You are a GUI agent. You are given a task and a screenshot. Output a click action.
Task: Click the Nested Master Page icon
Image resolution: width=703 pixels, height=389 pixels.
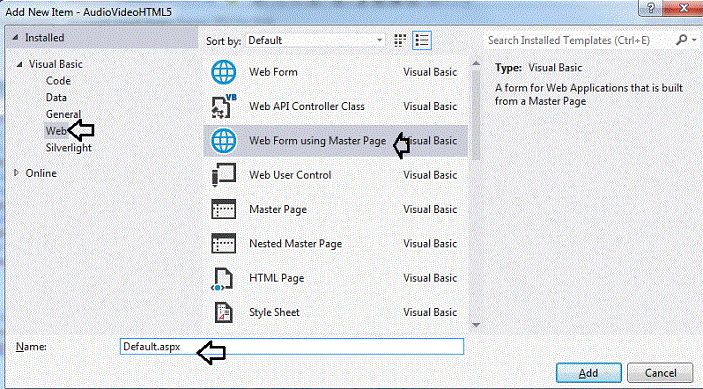(223, 243)
